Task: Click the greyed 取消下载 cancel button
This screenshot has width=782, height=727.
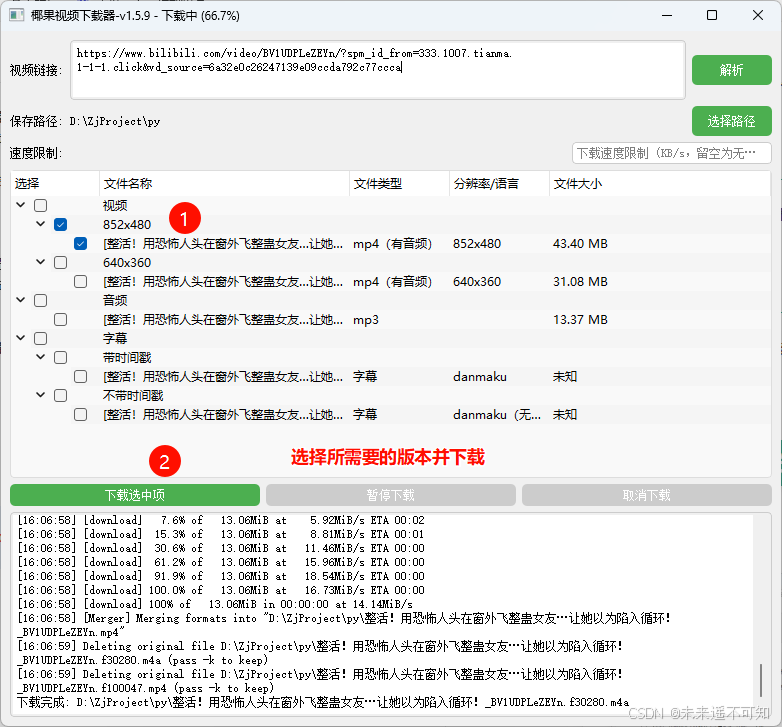Action: coord(646,495)
